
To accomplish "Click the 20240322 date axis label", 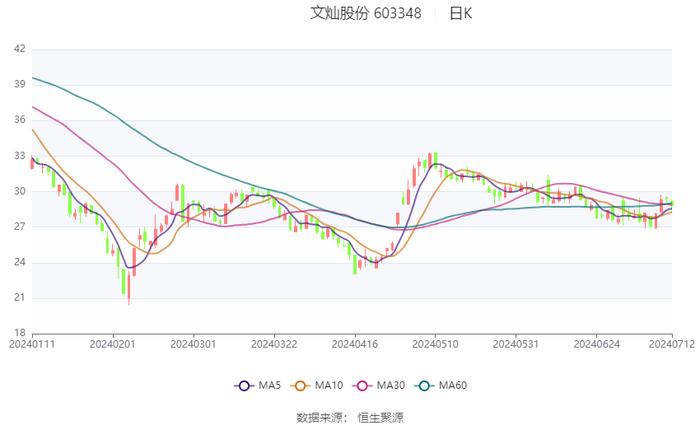I will (274, 344).
